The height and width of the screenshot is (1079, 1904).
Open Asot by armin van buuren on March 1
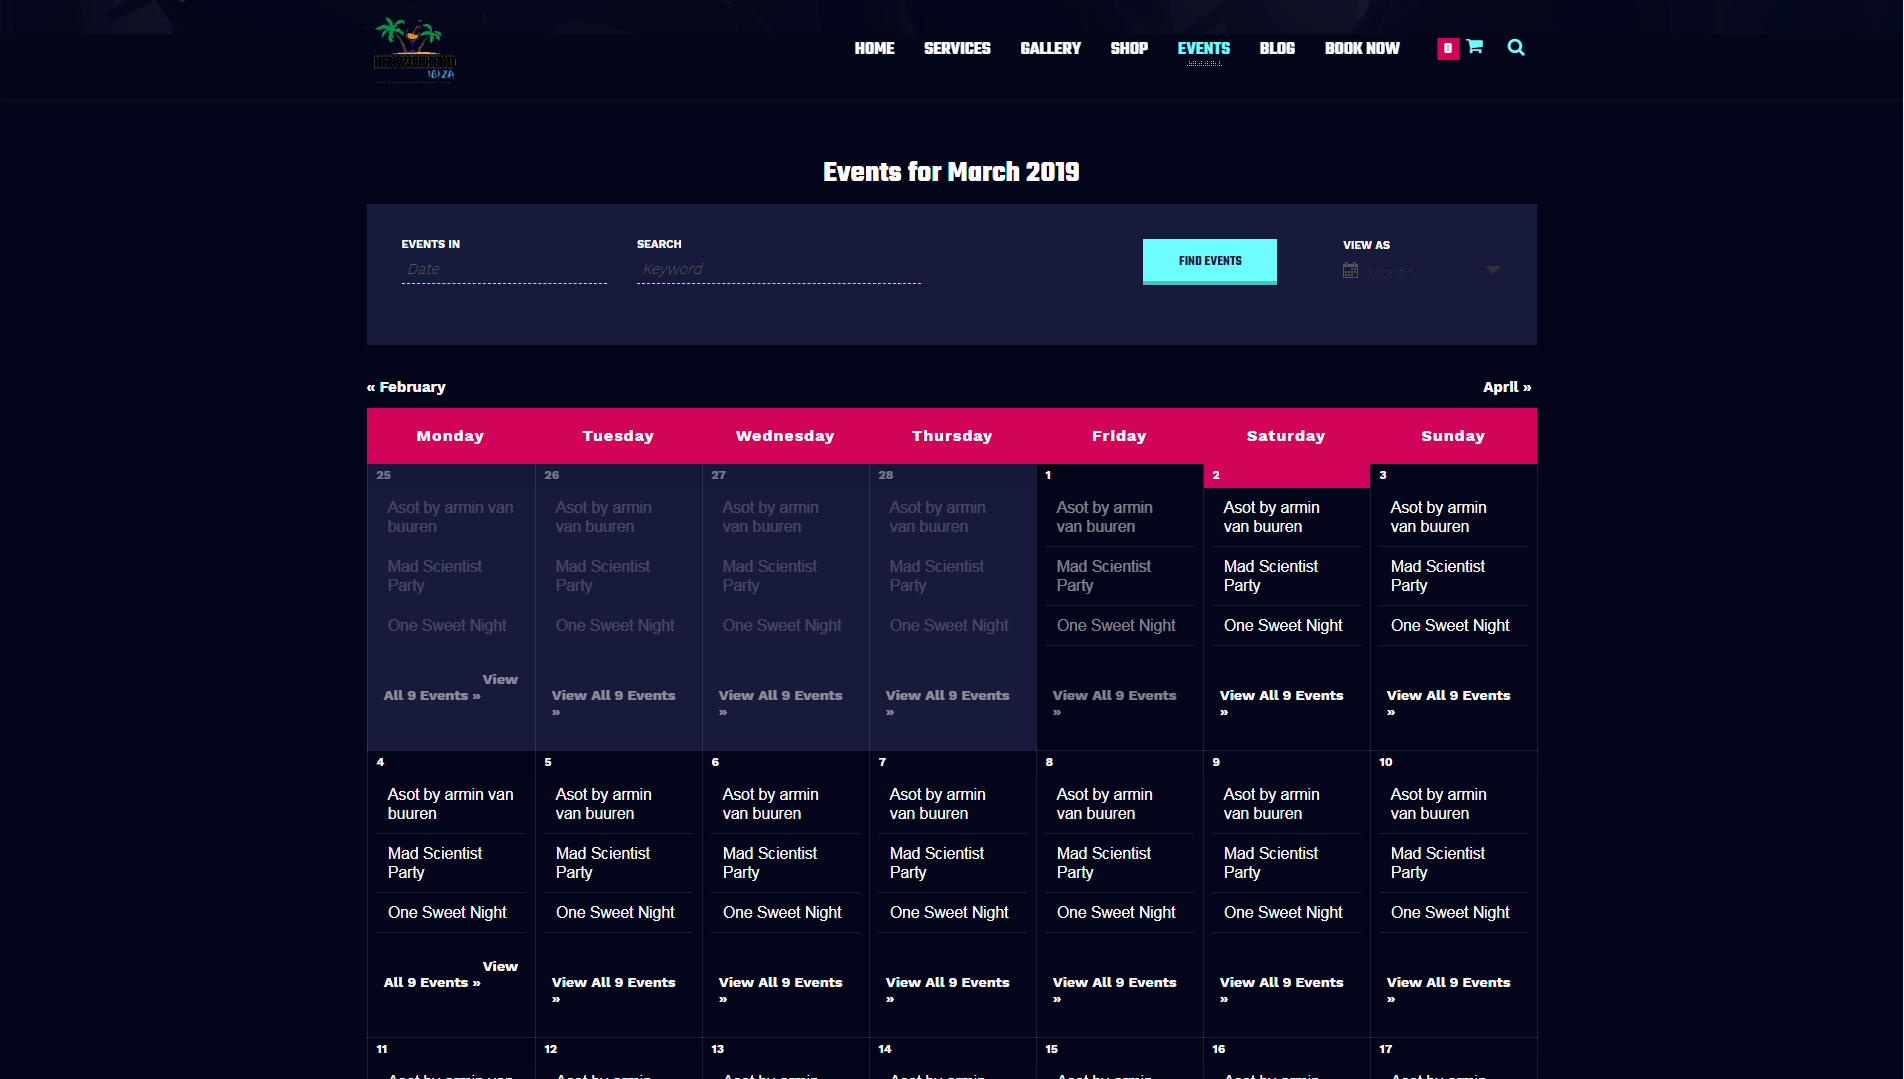pos(1105,517)
